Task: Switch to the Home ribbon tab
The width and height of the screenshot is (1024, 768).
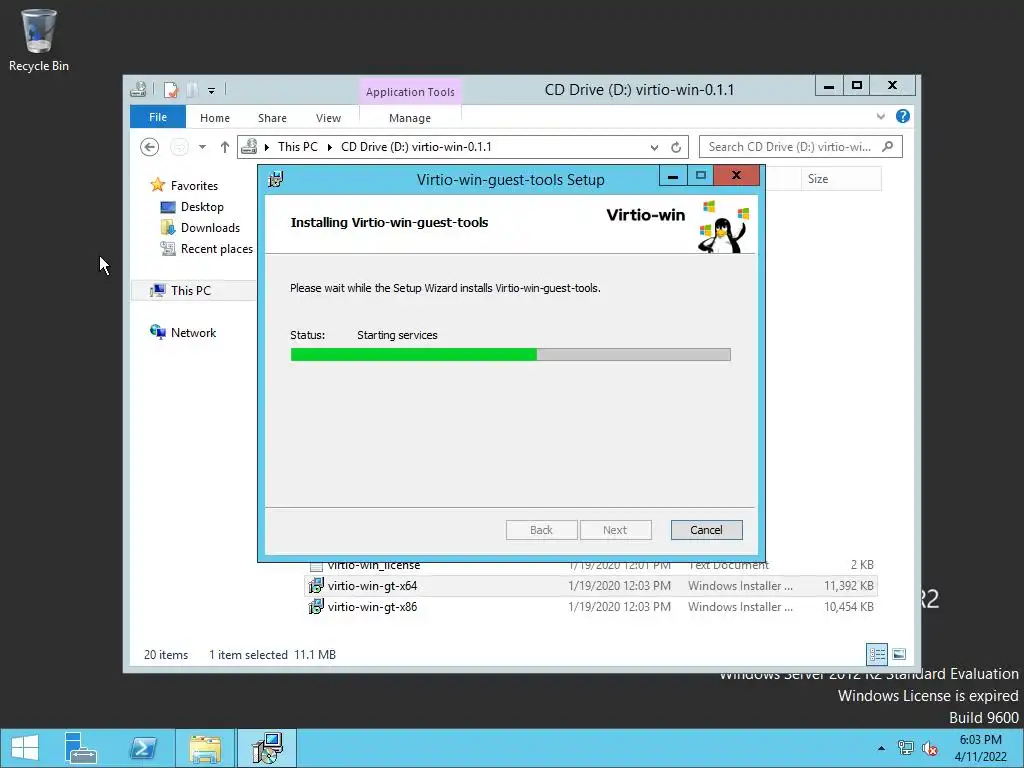Action: [215, 118]
